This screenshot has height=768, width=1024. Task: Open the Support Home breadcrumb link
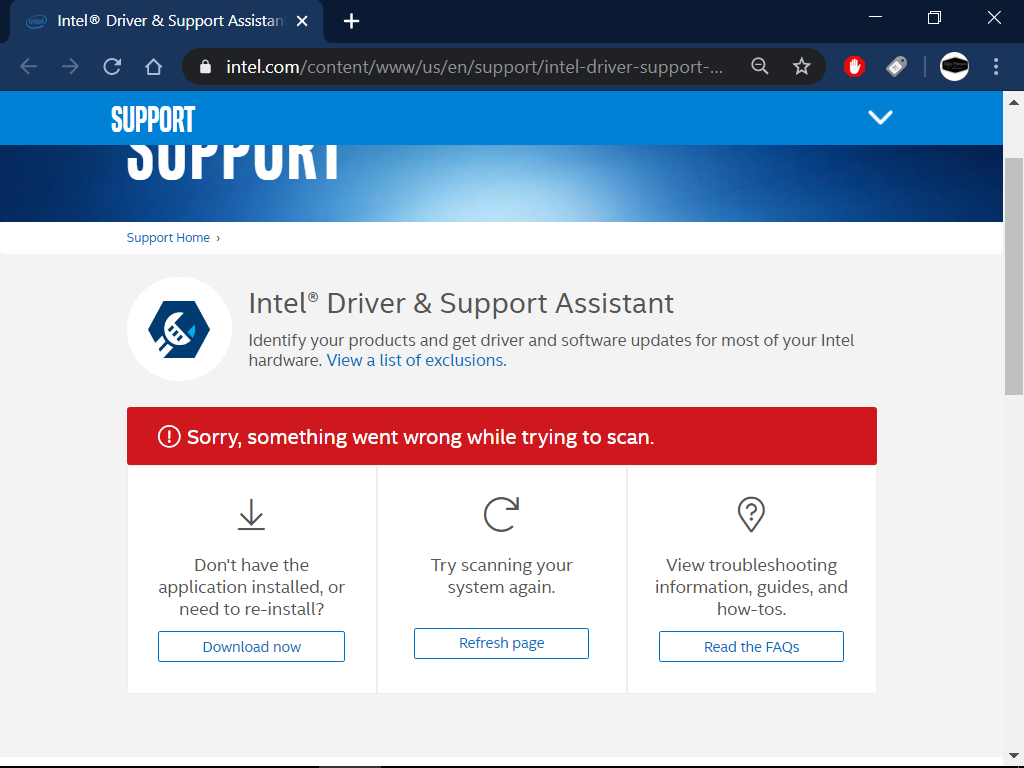pos(168,238)
